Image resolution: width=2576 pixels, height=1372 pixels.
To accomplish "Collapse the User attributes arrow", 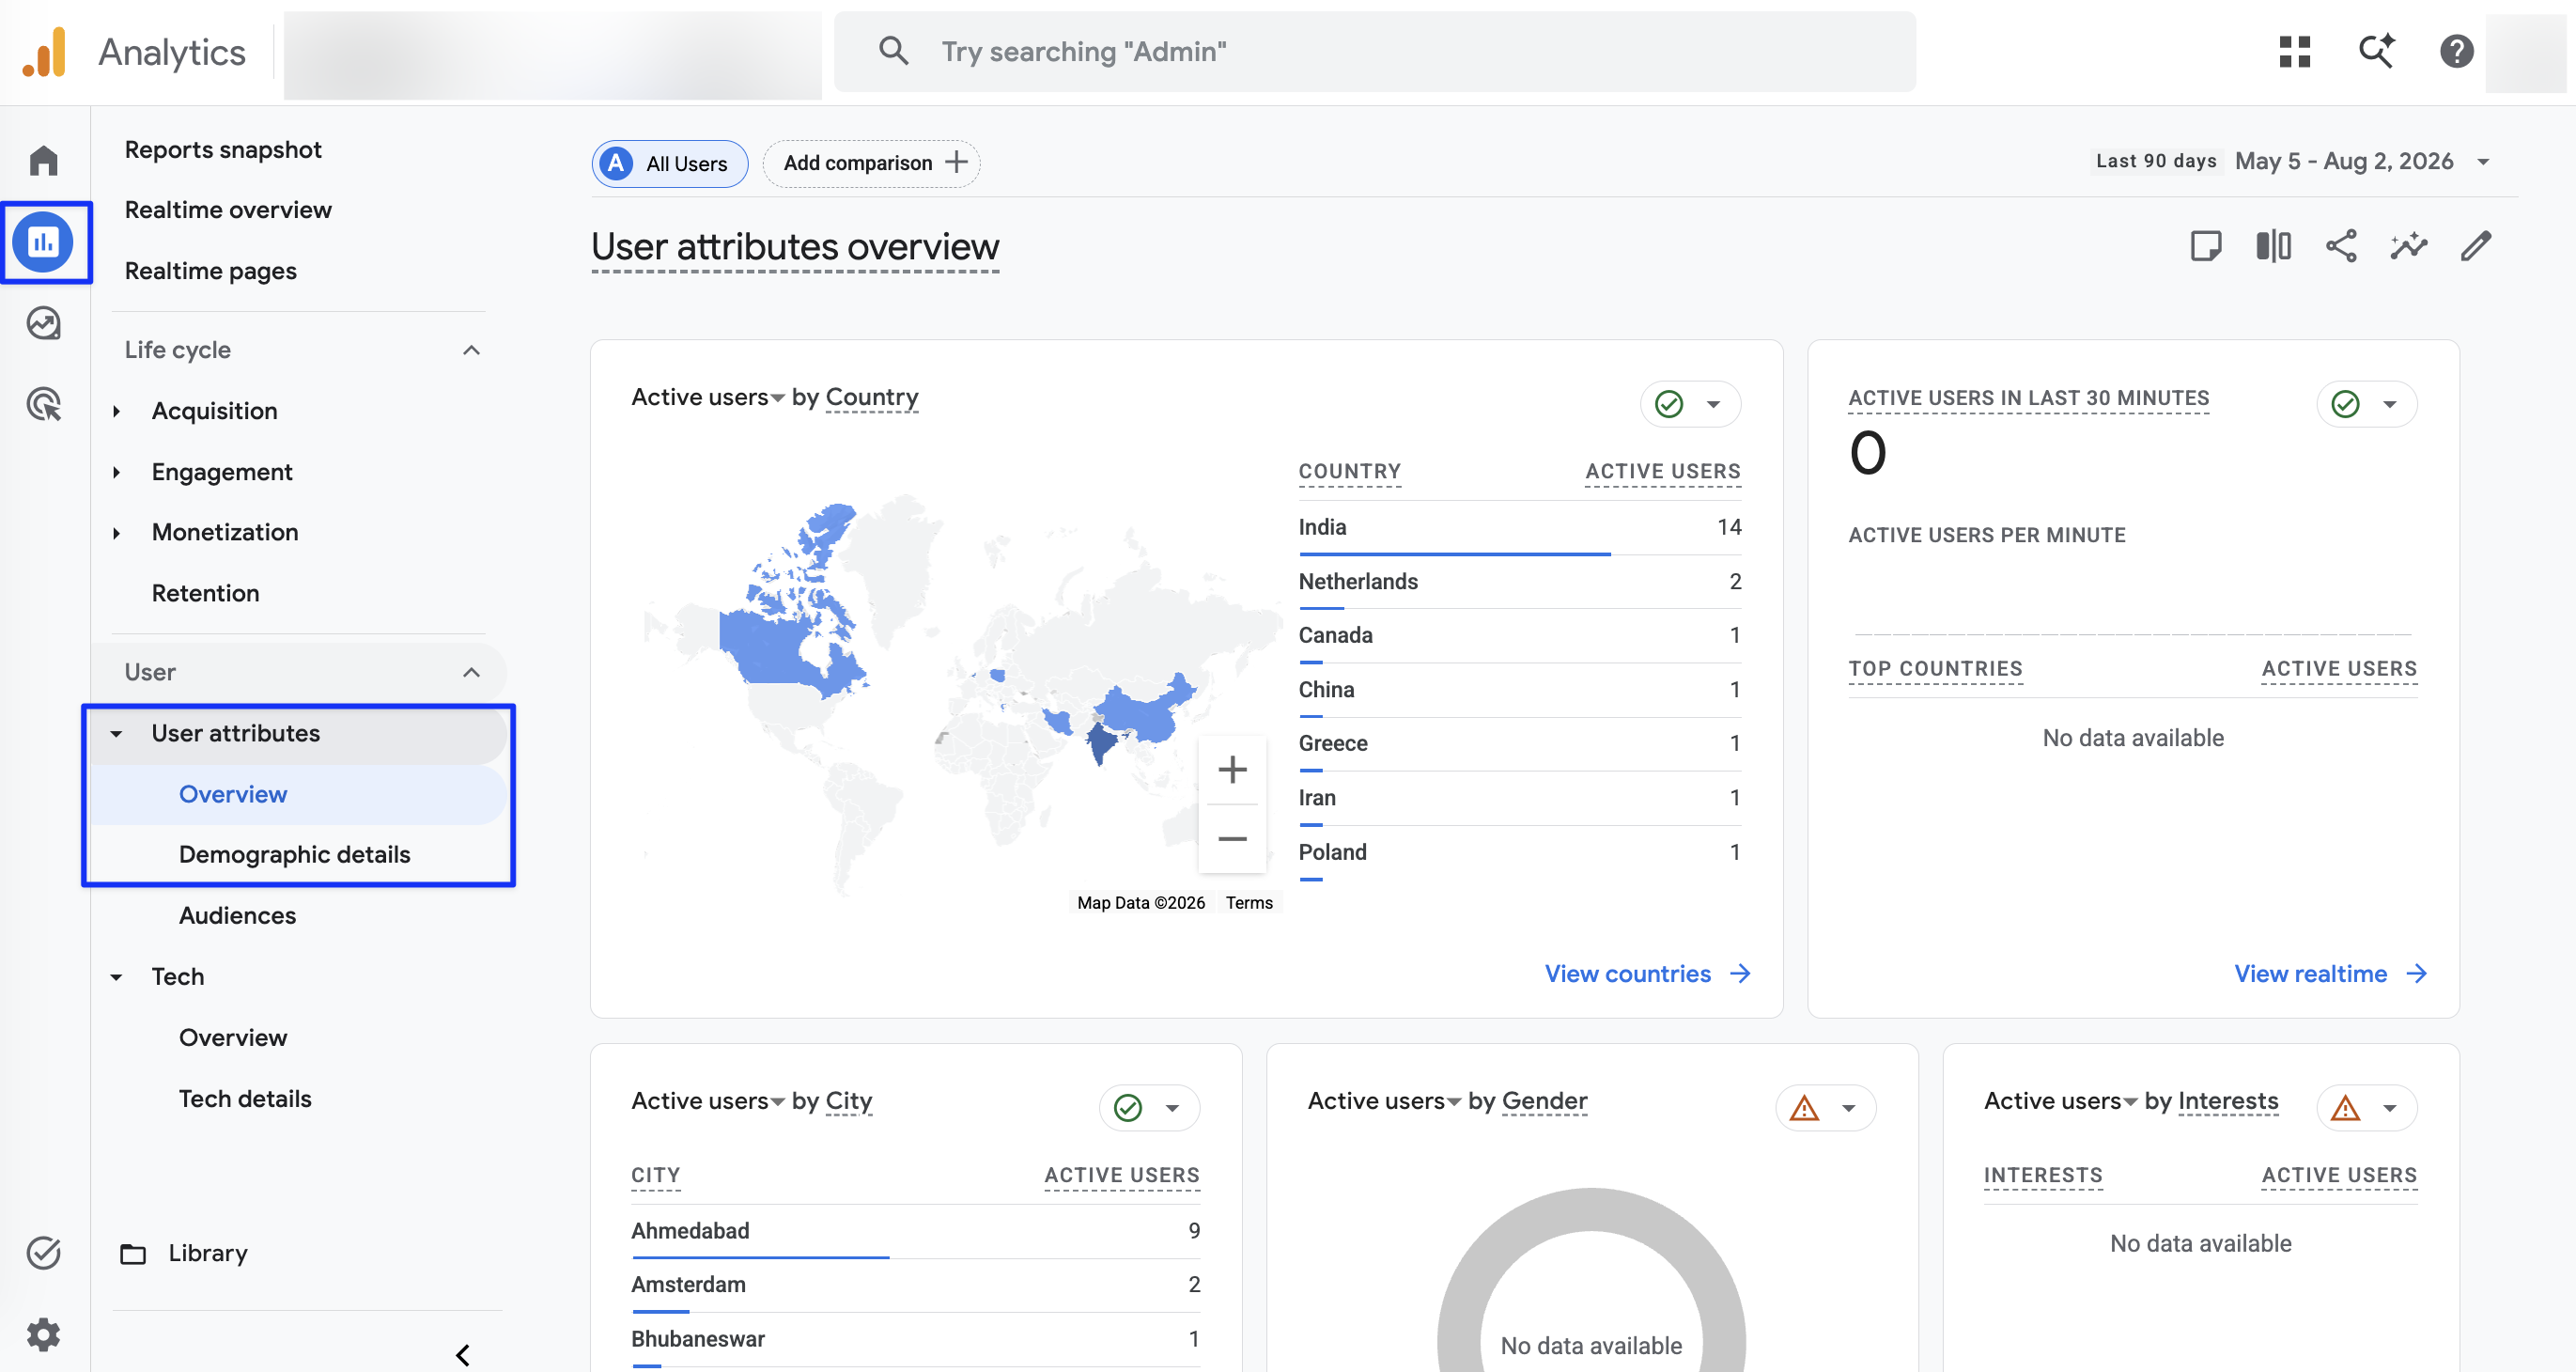I will pyautogui.click(x=117, y=734).
